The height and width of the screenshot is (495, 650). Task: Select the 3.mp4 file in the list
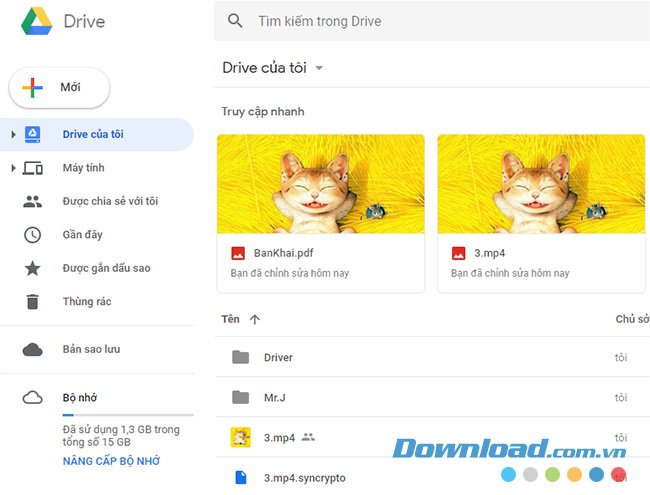(x=433, y=437)
